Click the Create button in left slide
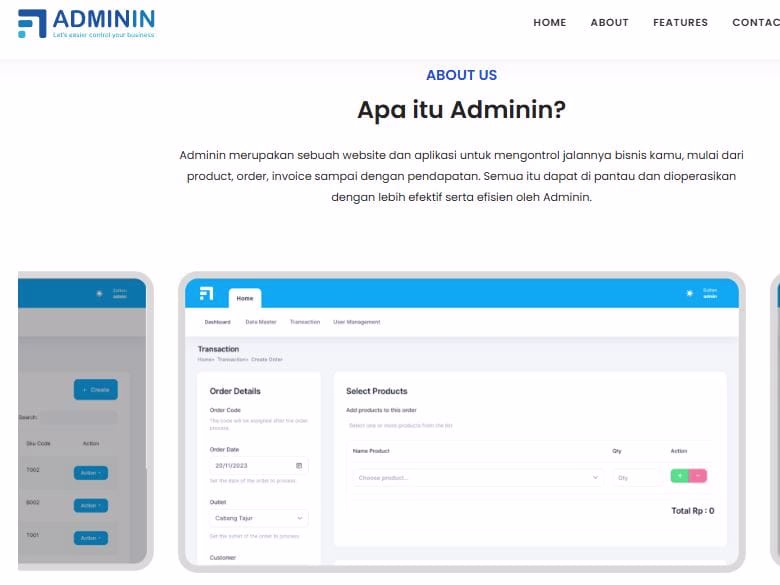Screen dimensions: 780x585 click(x=96, y=390)
